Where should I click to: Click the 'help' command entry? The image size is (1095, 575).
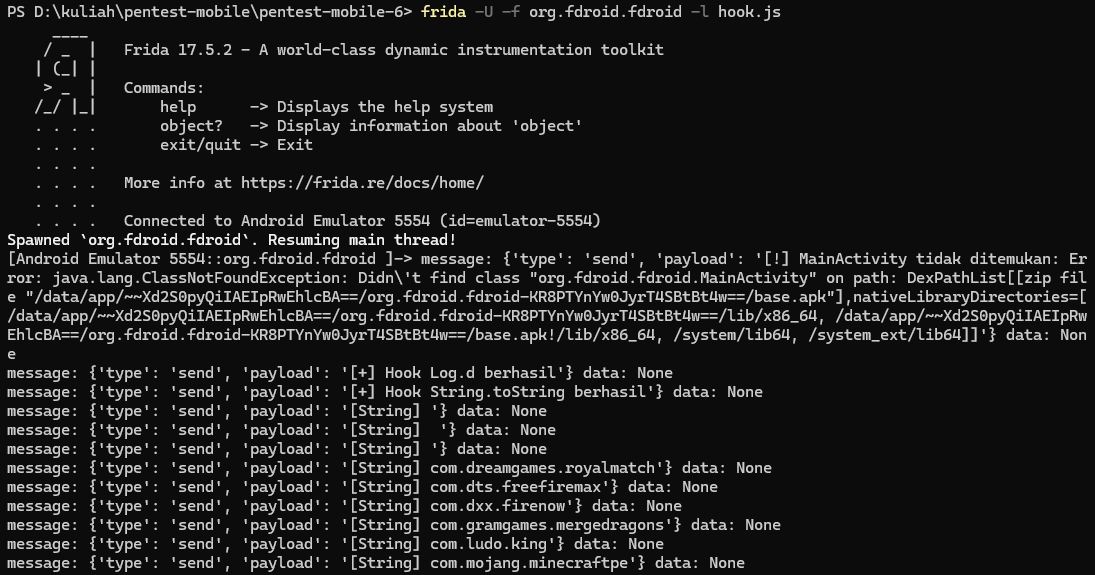pos(178,107)
